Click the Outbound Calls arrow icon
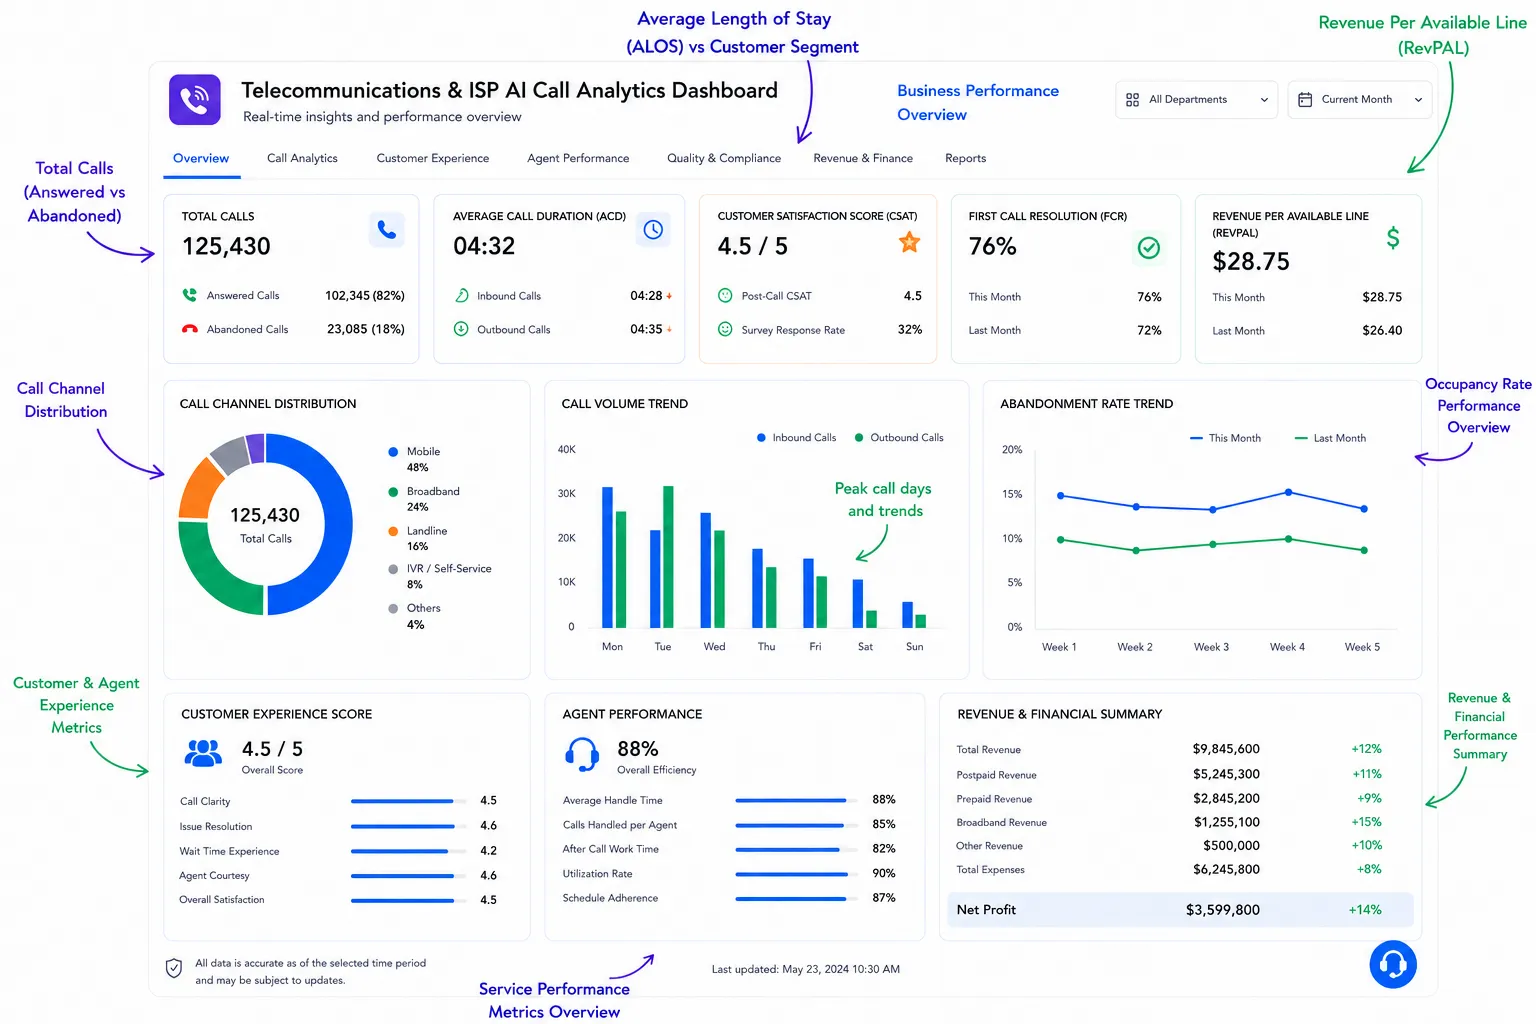1536x1024 pixels. [461, 329]
